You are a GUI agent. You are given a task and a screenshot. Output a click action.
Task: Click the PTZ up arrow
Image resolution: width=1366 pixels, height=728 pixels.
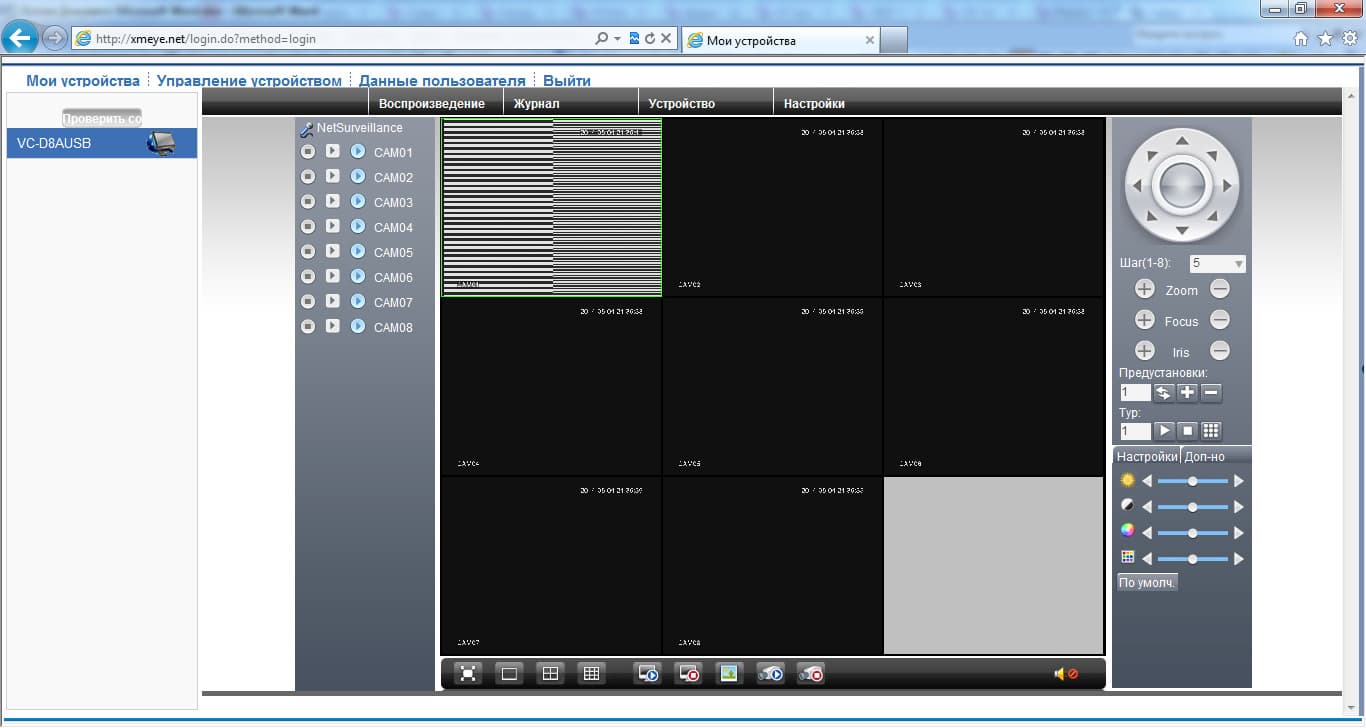(1182, 140)
